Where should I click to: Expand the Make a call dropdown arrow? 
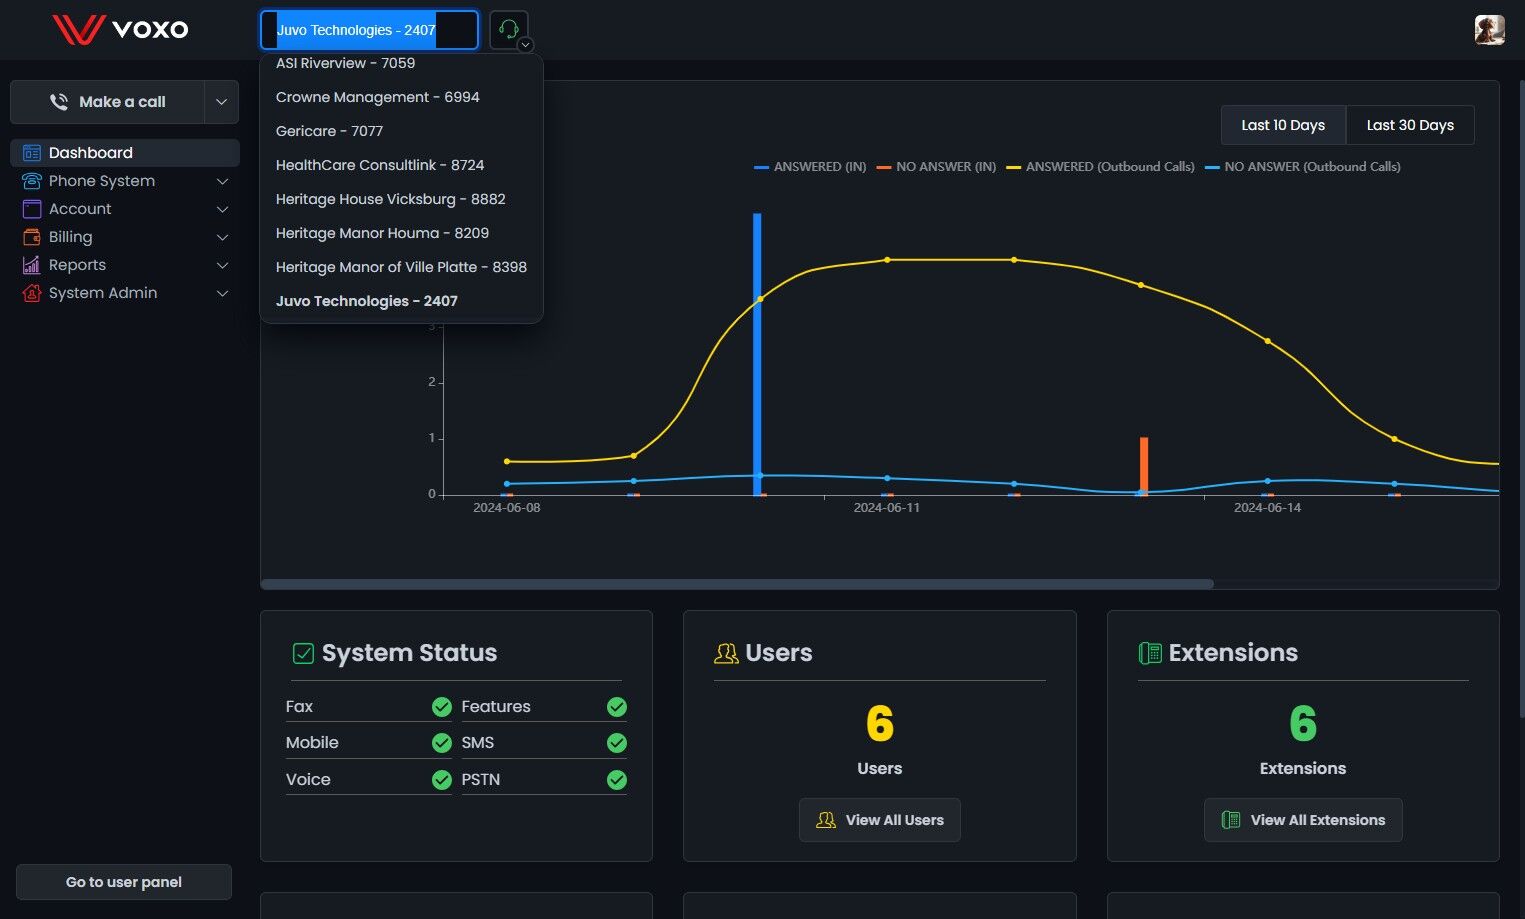pos(221,102)
